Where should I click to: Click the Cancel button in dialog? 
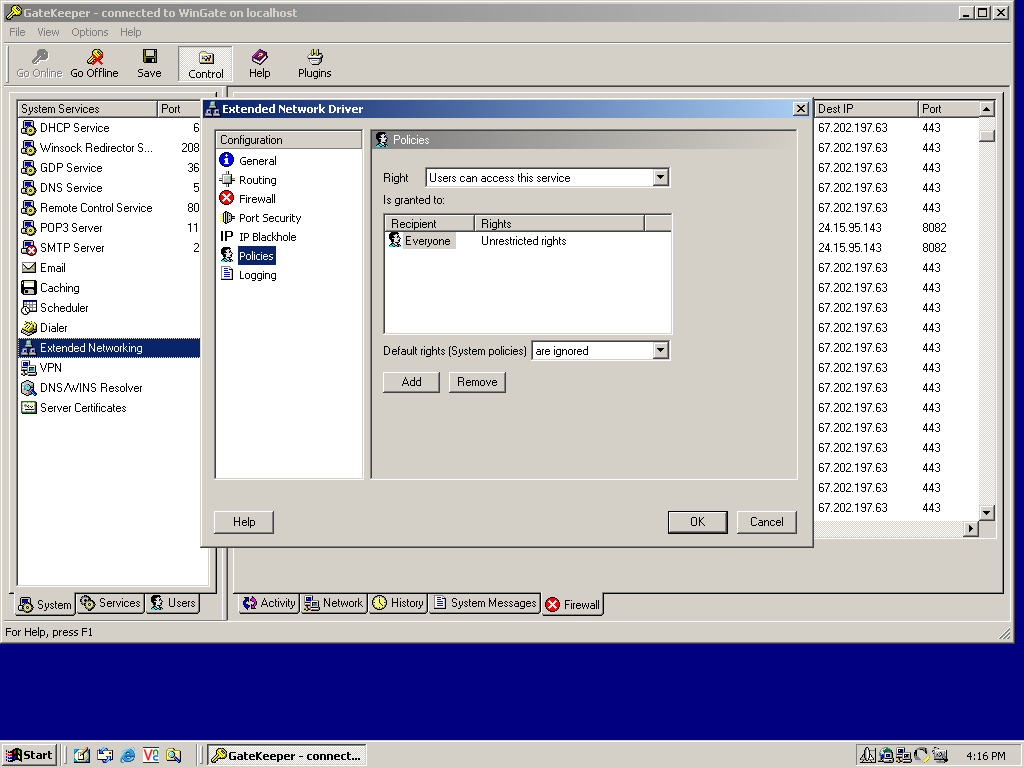[767, 522]
